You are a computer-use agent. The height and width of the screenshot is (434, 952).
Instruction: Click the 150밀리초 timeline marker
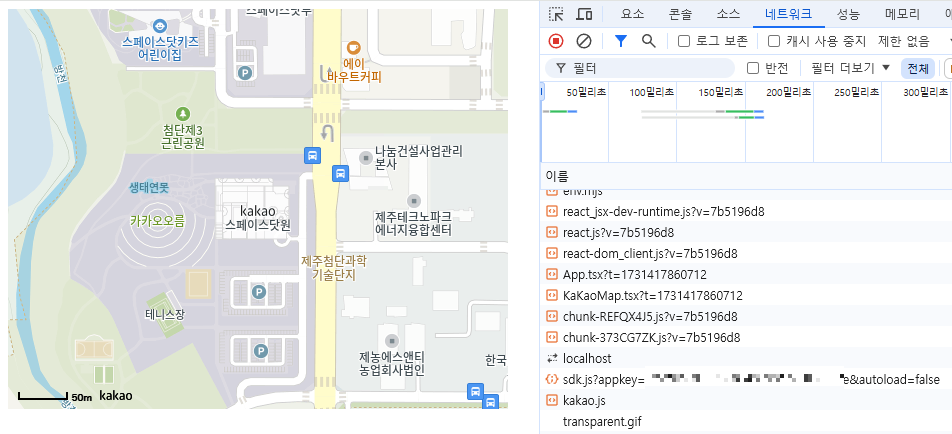coord(720,92)
